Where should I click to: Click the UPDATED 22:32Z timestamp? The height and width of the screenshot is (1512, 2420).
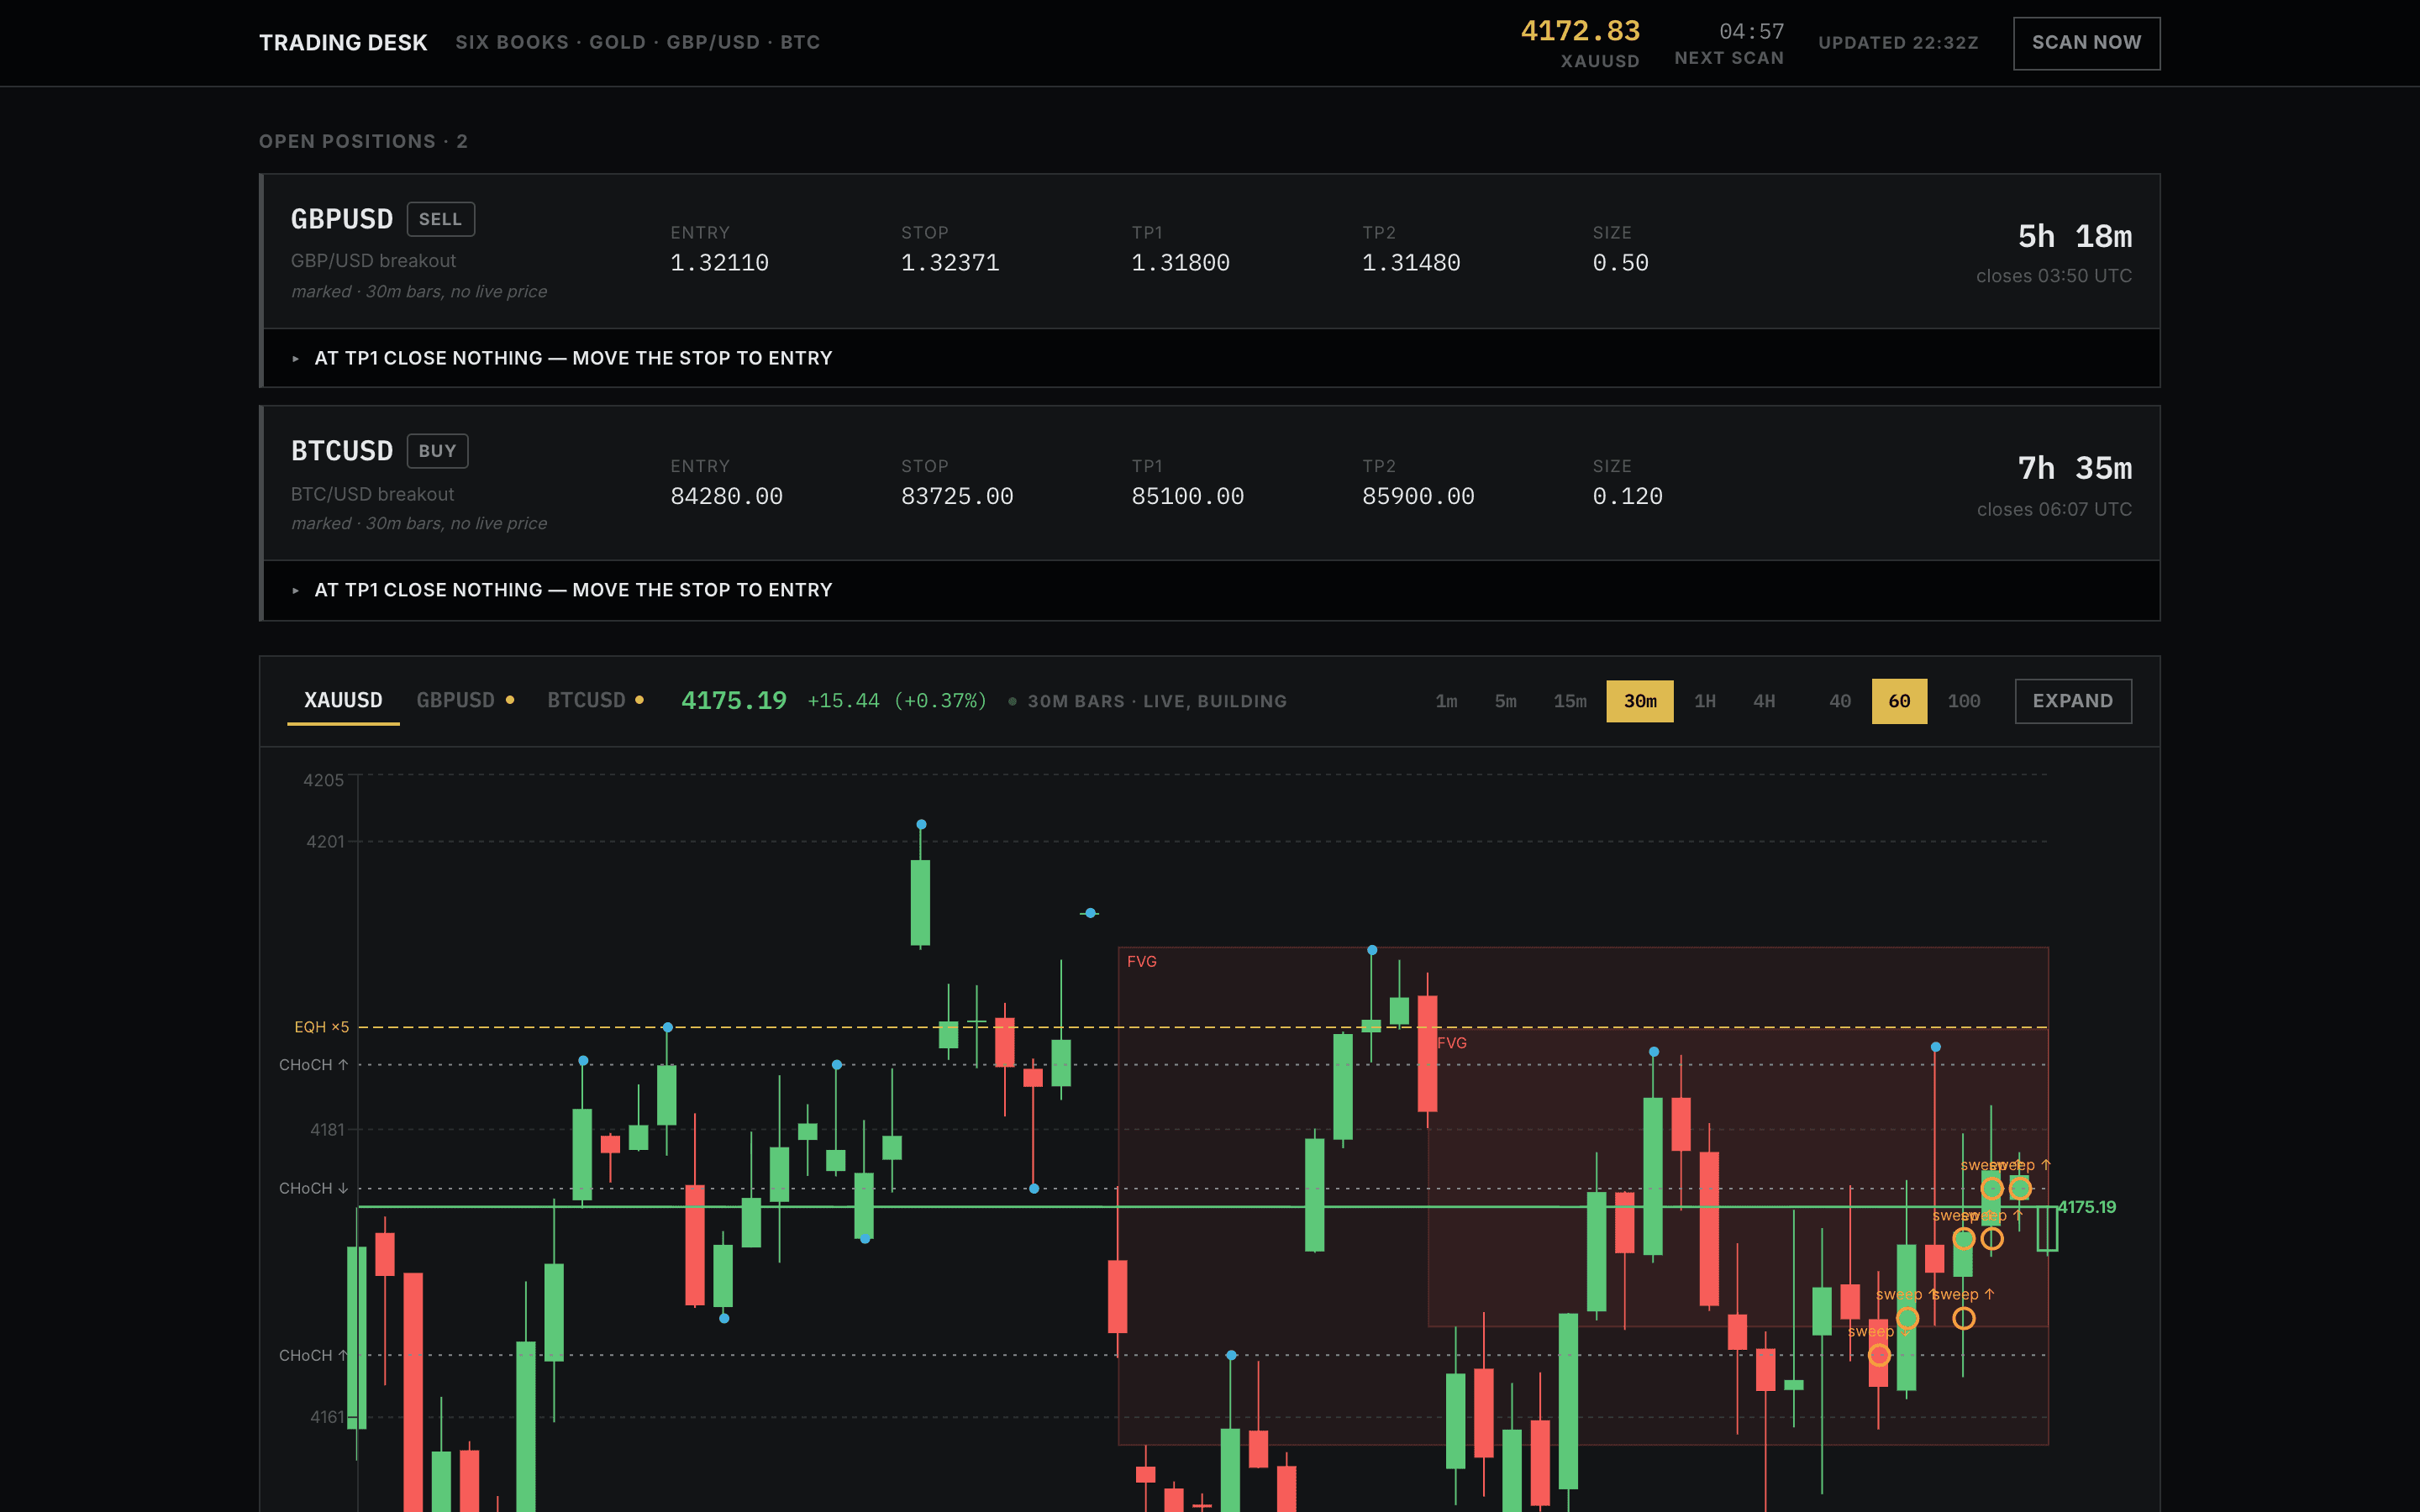pos(1898,43)
